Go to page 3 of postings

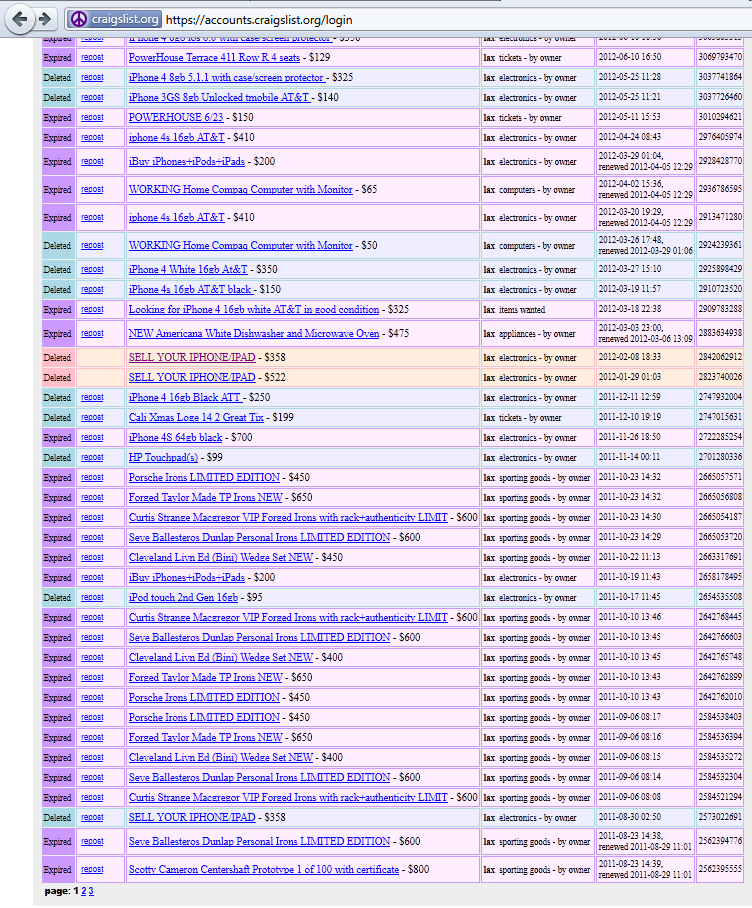[x=91, y=891]
